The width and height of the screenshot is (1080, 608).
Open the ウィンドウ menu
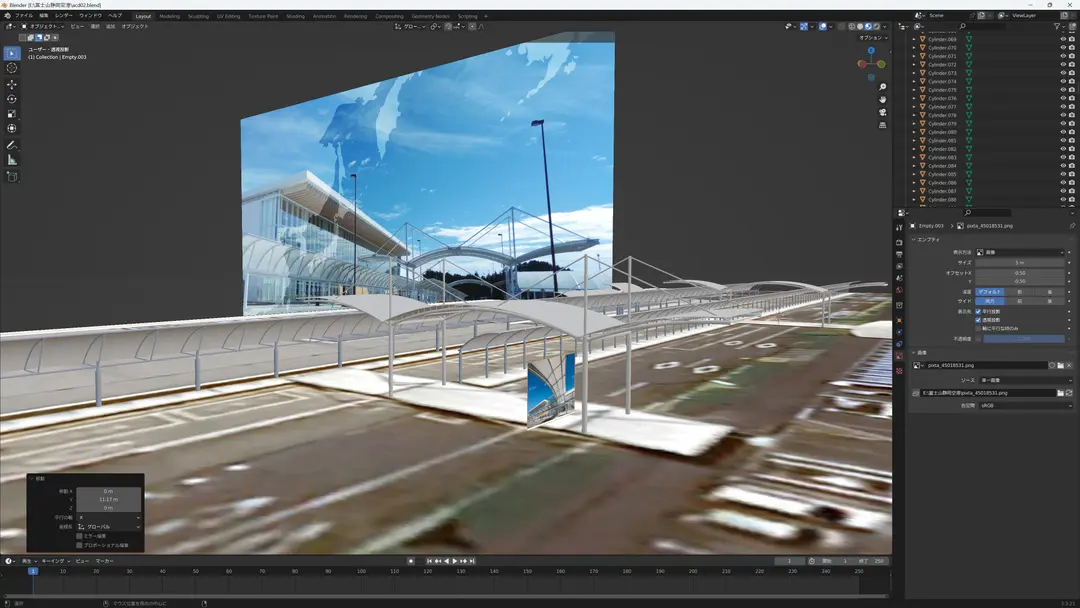click(90, 15)
